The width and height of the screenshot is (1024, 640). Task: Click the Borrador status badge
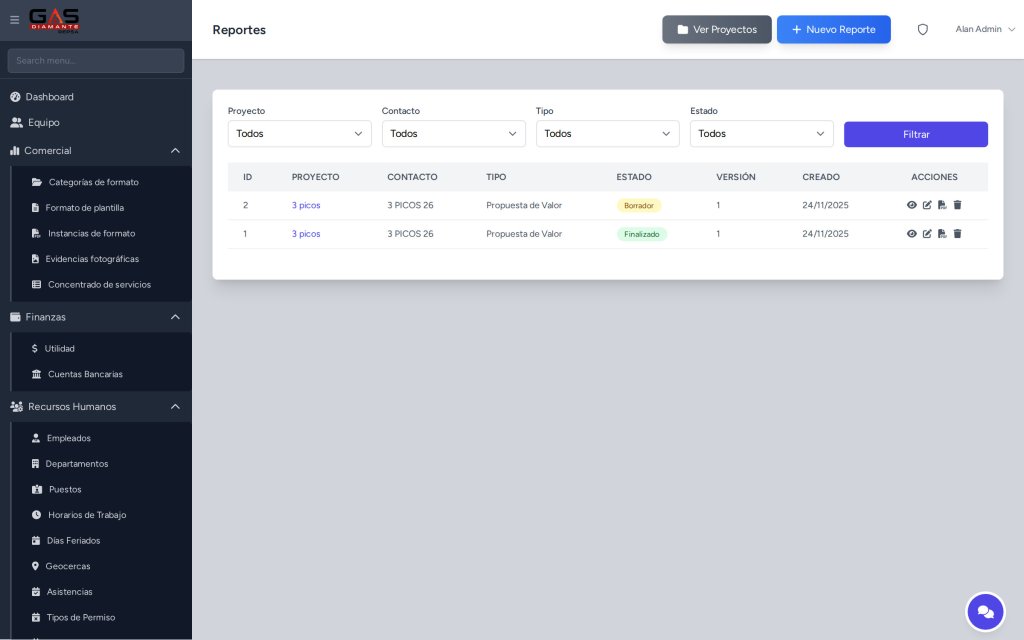[639, 206]
